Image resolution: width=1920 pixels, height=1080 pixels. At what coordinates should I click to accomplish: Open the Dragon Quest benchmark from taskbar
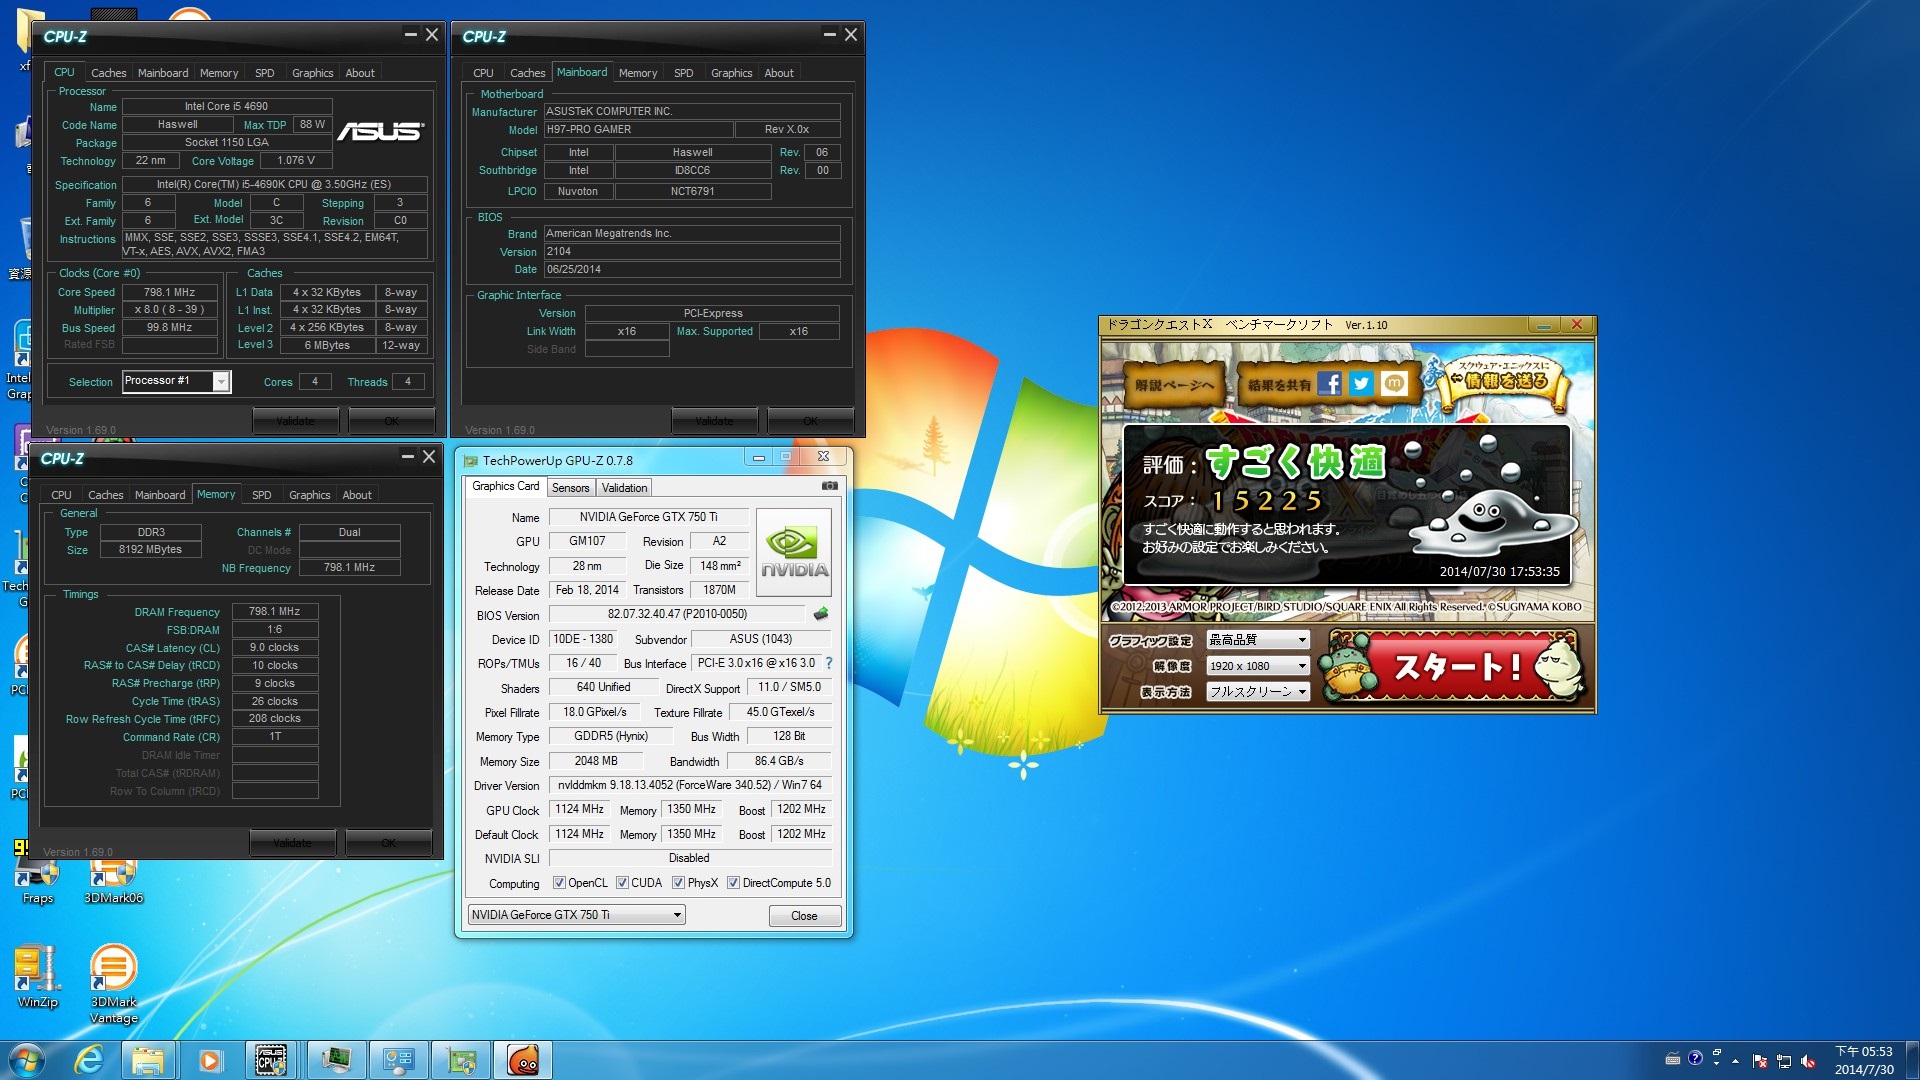pos(524,1059)
